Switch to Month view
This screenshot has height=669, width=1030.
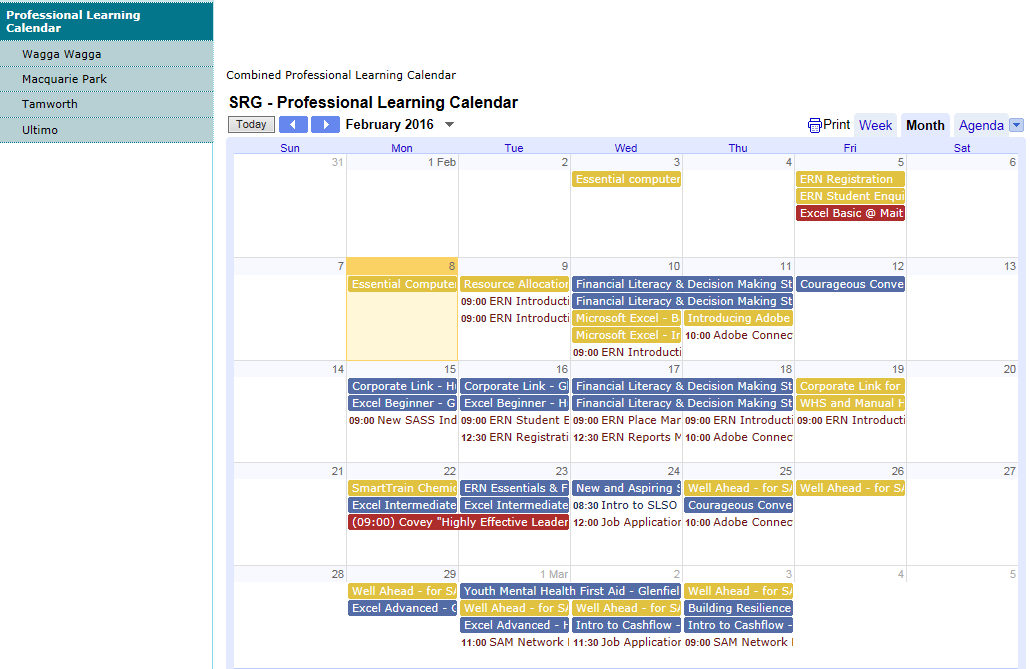pyautogui.click(x=925, y=125)
